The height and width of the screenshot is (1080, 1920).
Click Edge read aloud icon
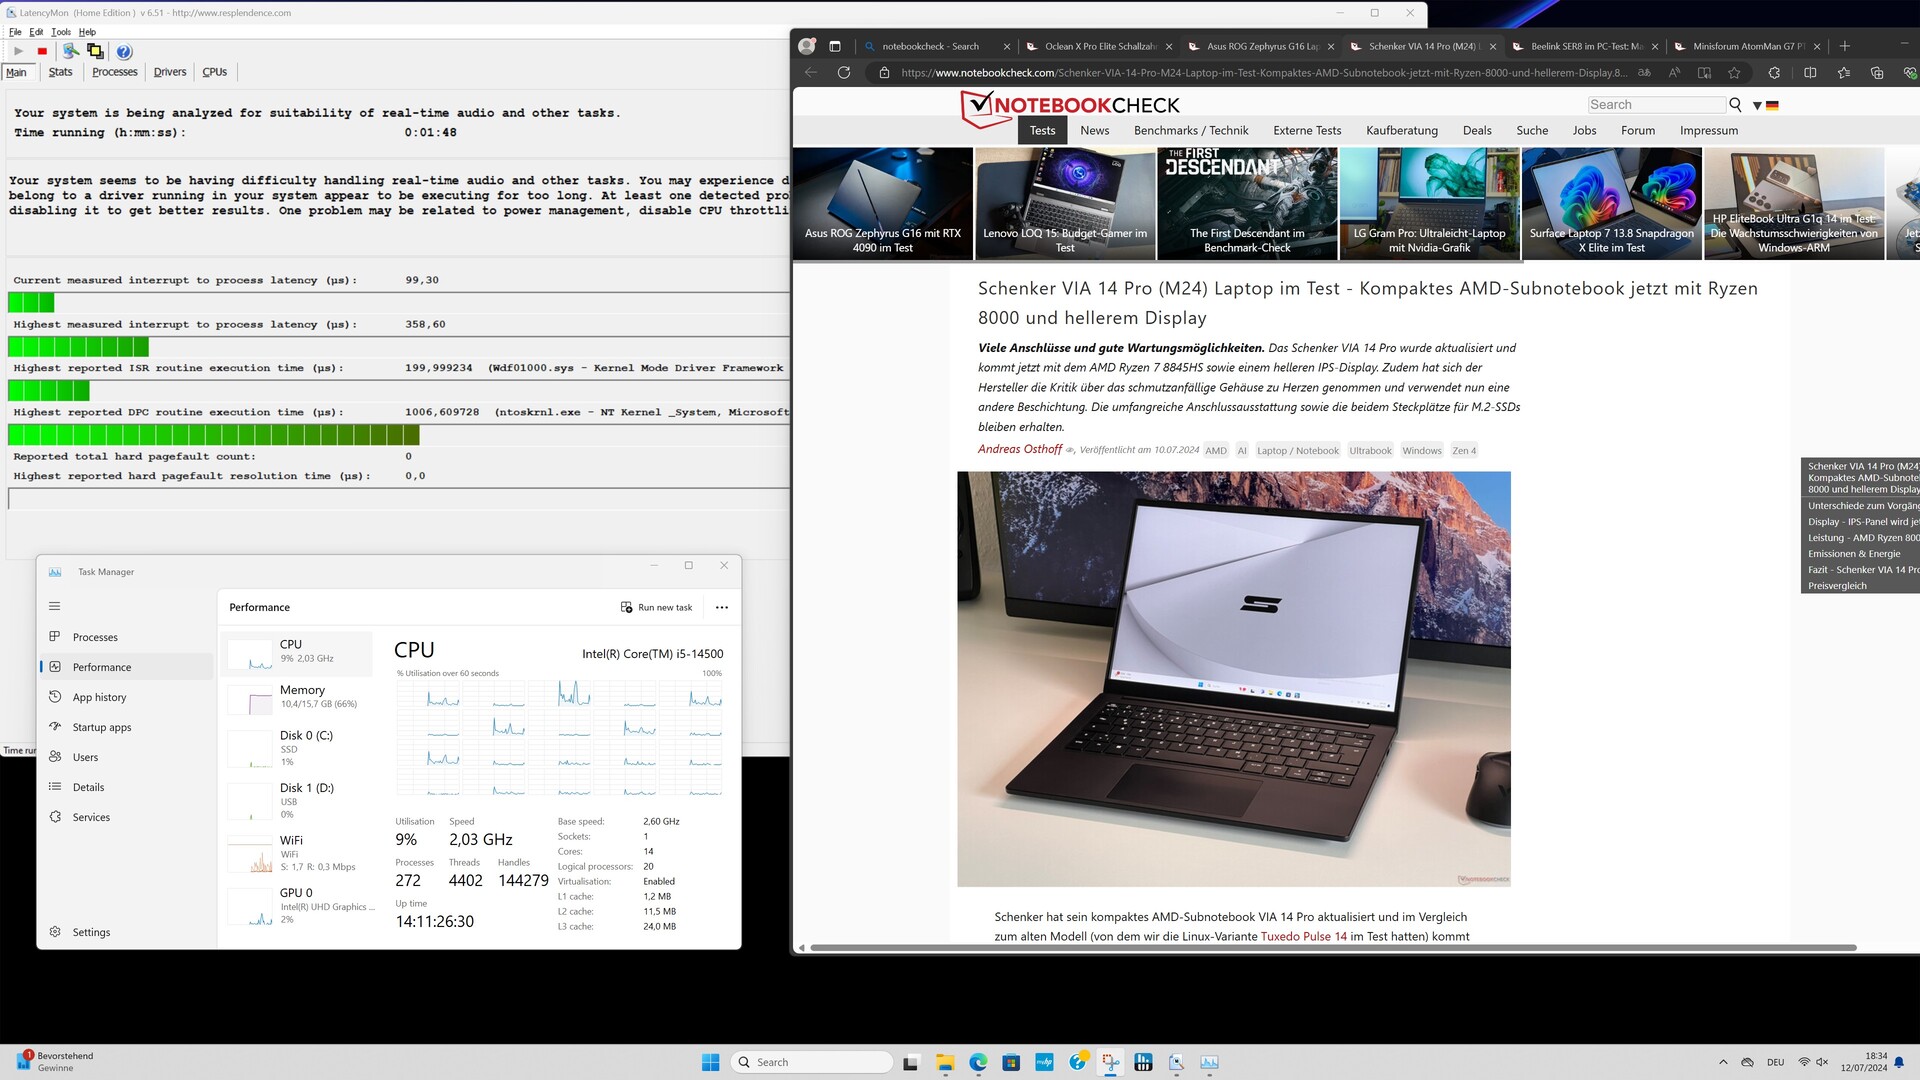1675,73
